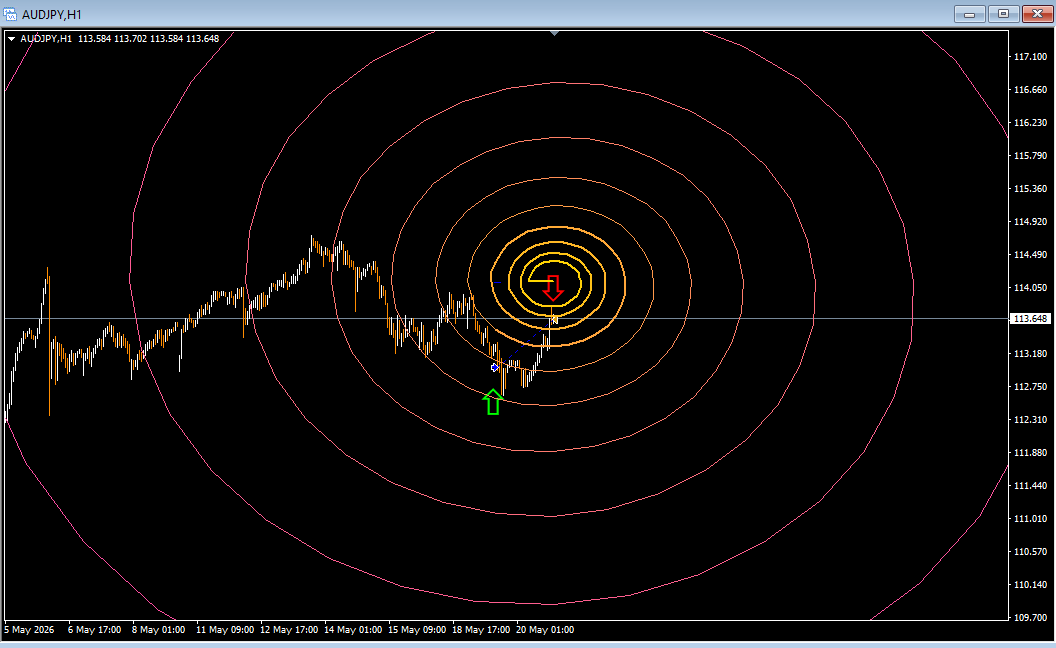
Task: Click the 110.570 price scale label
Action: [x=1030, y=552]
